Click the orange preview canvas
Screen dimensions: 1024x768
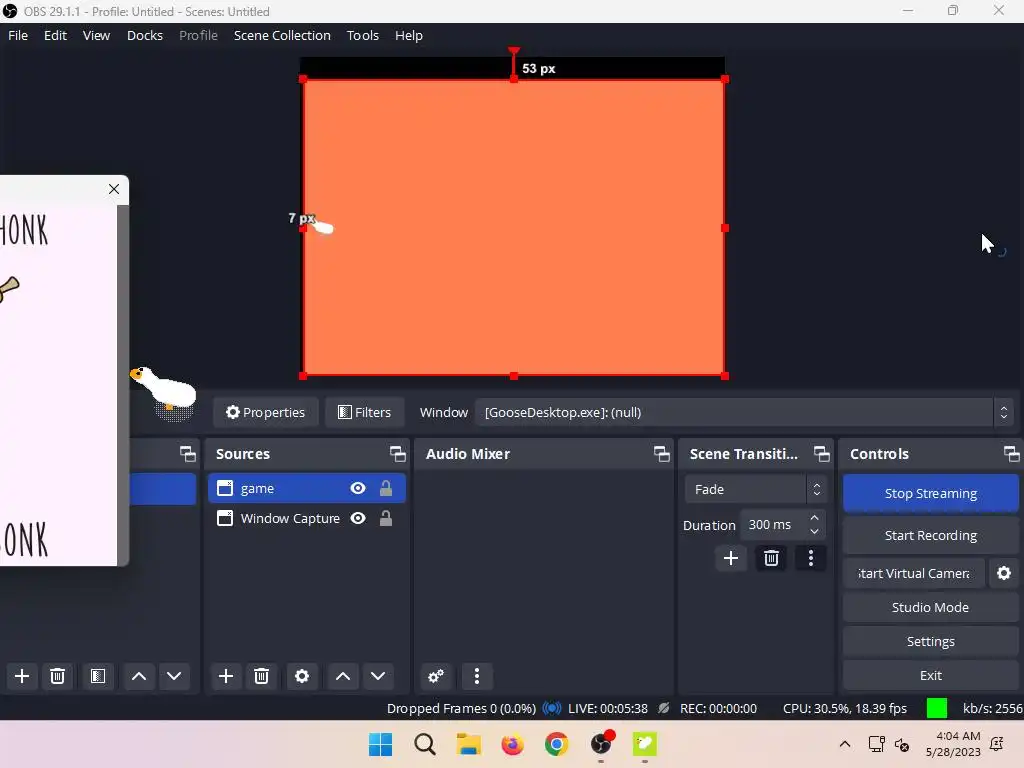[514, 227]
